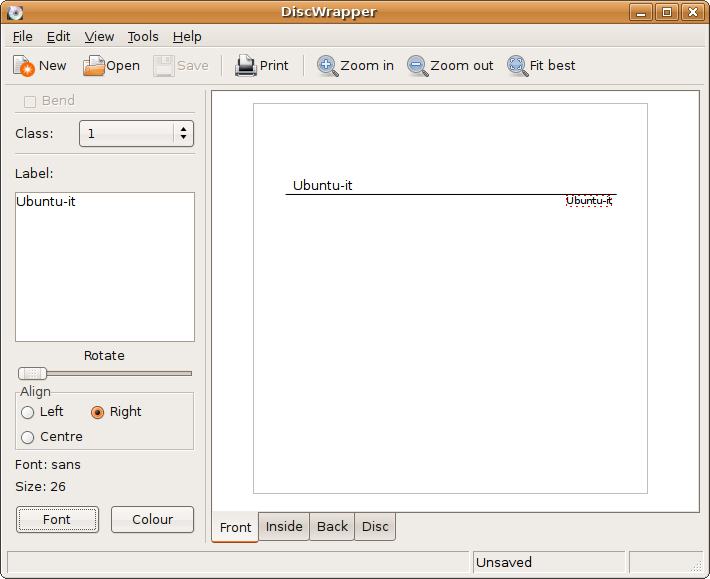The width and height of the screenshot is (710, 579).
Task: Switch to the Disc tab
Action: click(375, 527)
